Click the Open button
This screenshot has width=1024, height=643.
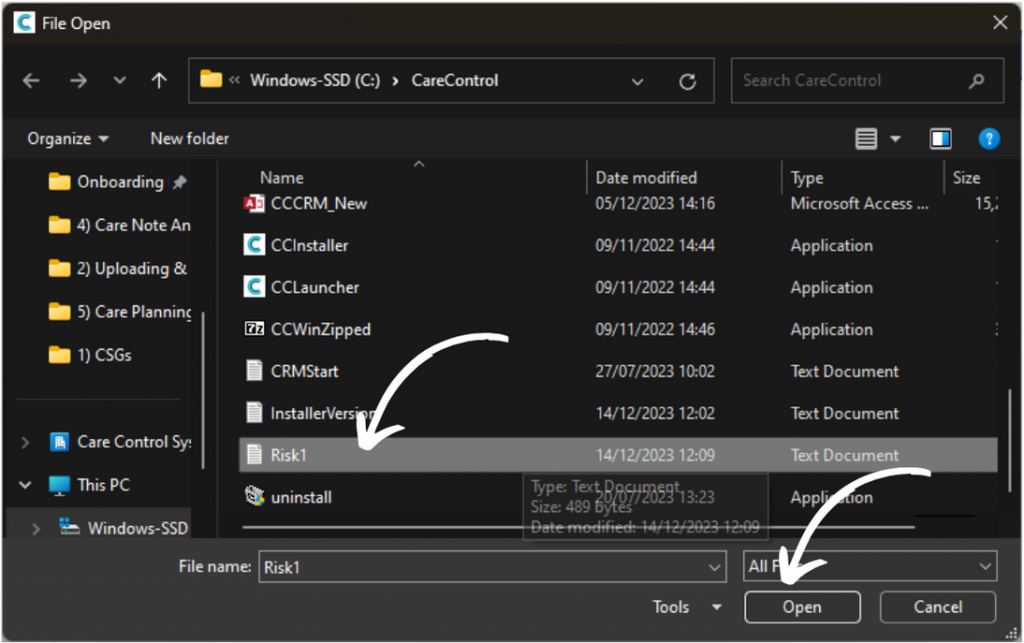[802, 607]
